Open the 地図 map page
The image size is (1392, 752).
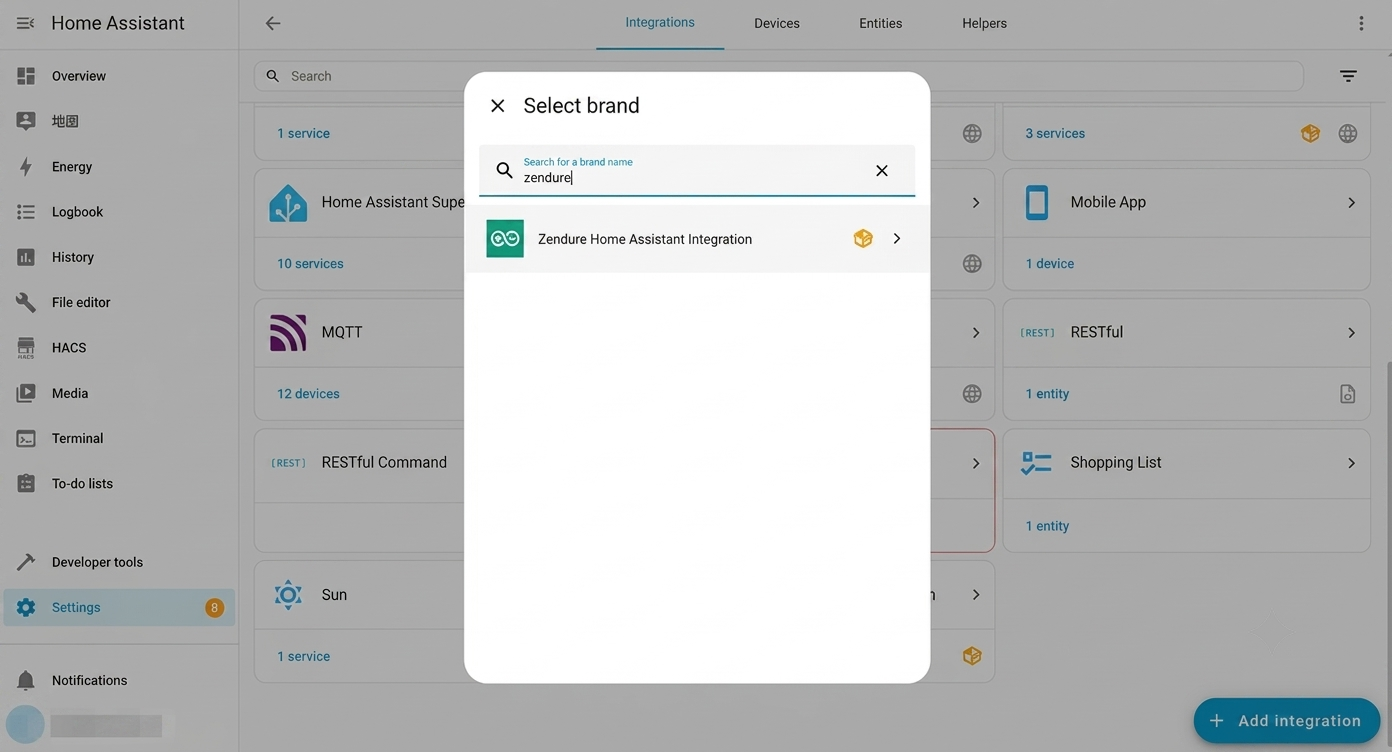tap(119, 121)
